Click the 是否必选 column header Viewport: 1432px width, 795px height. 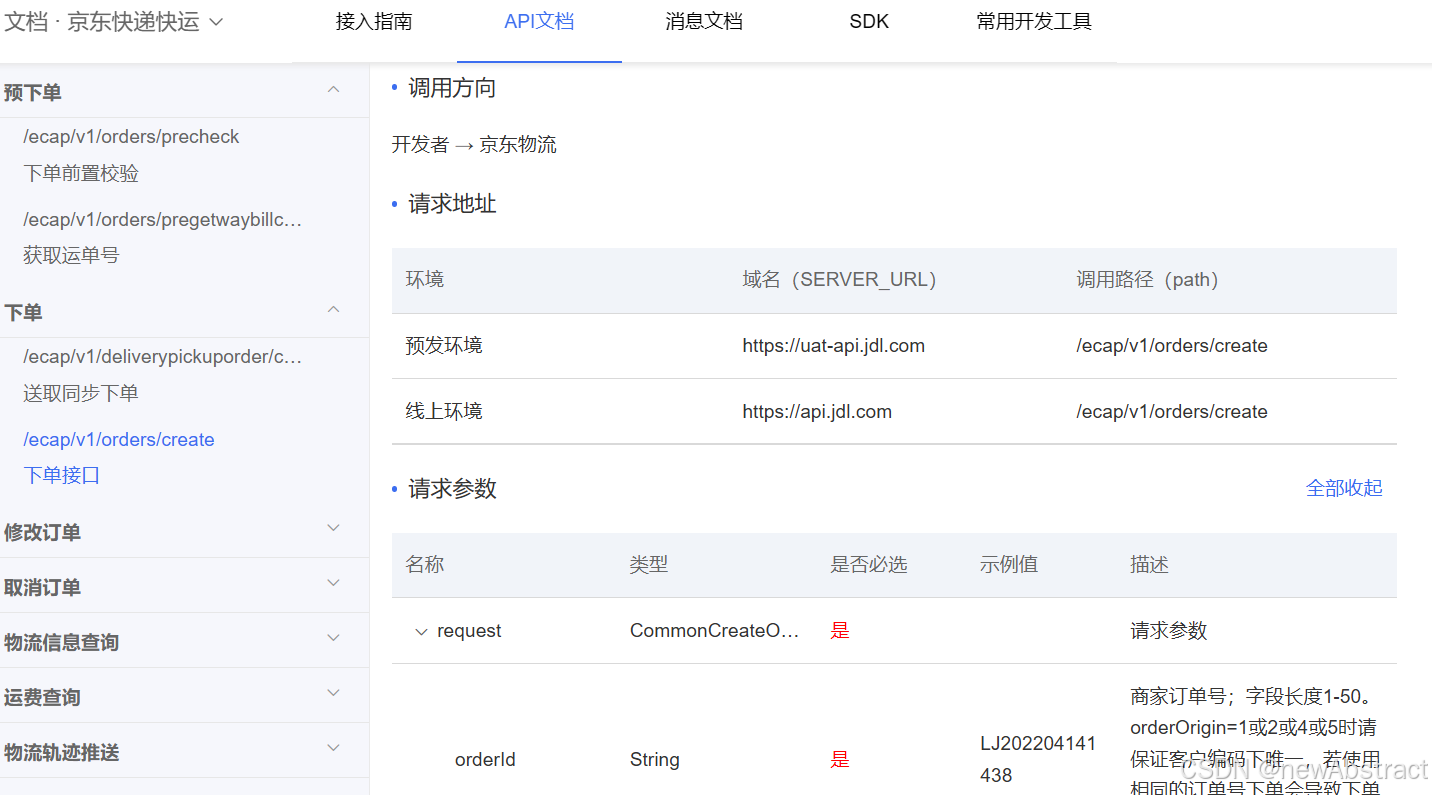869,565
